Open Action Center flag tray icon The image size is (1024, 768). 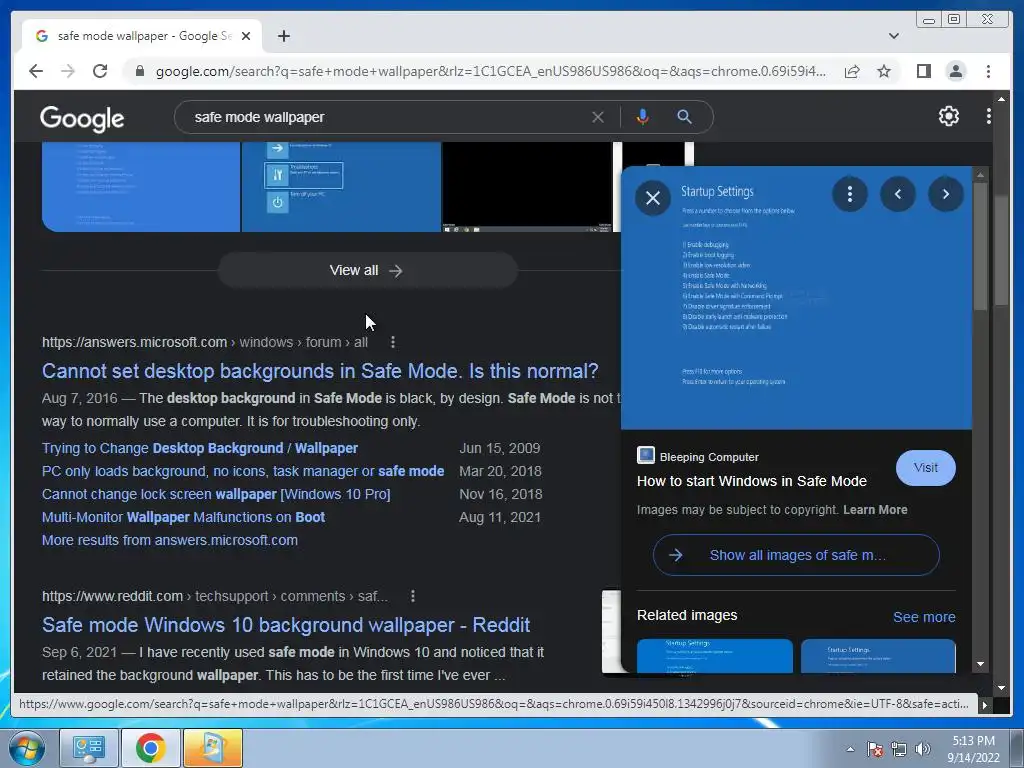(x=875, y=749)
